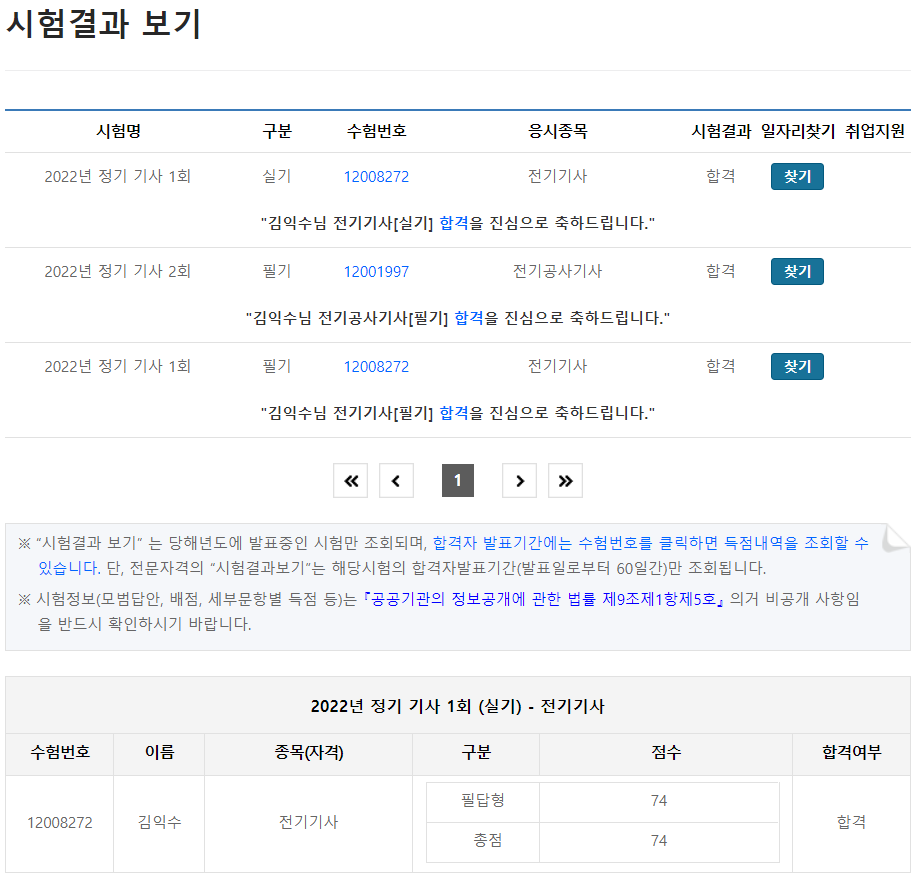
Task: Click blue 합격 in 전기기사[실기] congratulation message
Action: [x=454, y=223]
